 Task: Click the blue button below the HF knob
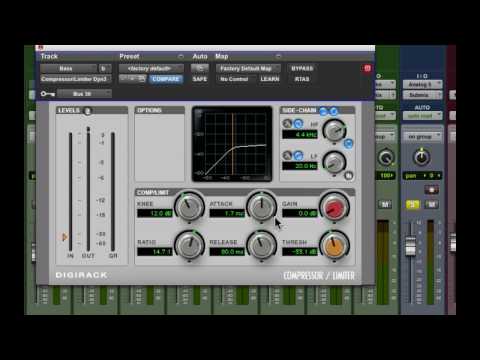point(348,144)
